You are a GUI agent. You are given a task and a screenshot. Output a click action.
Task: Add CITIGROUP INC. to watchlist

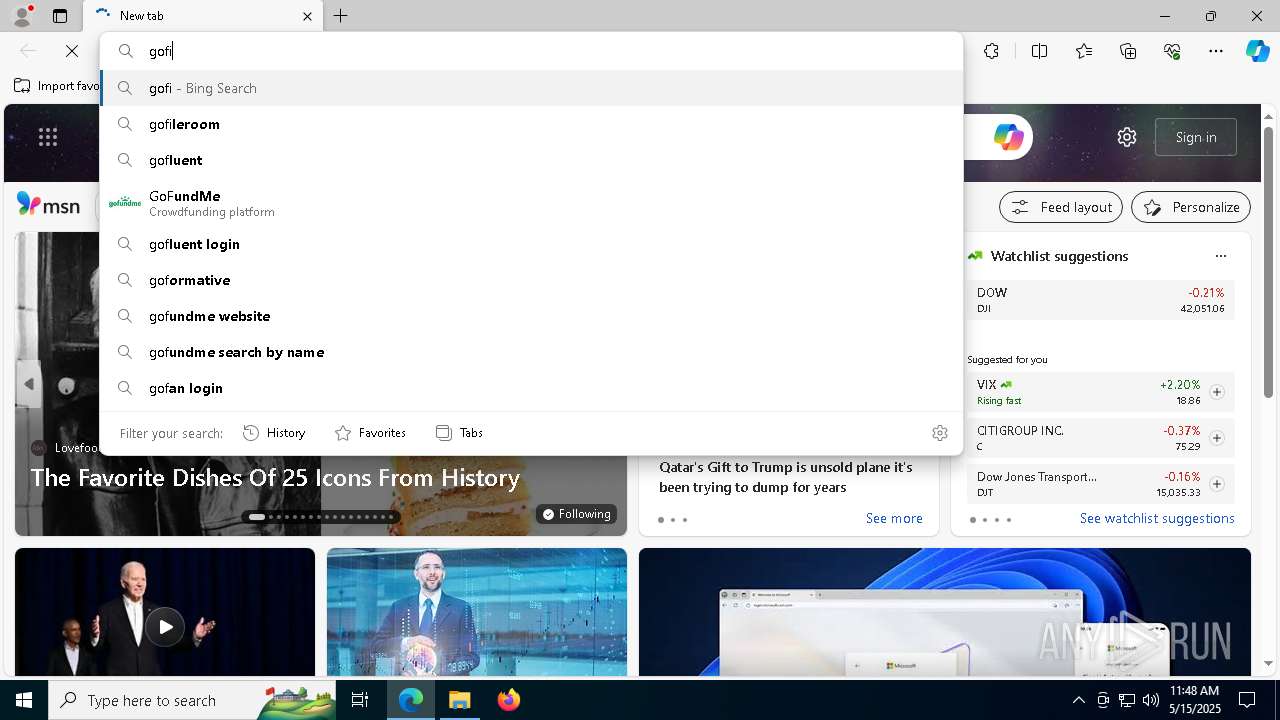pyautogui.click(x=1217, y=438)
